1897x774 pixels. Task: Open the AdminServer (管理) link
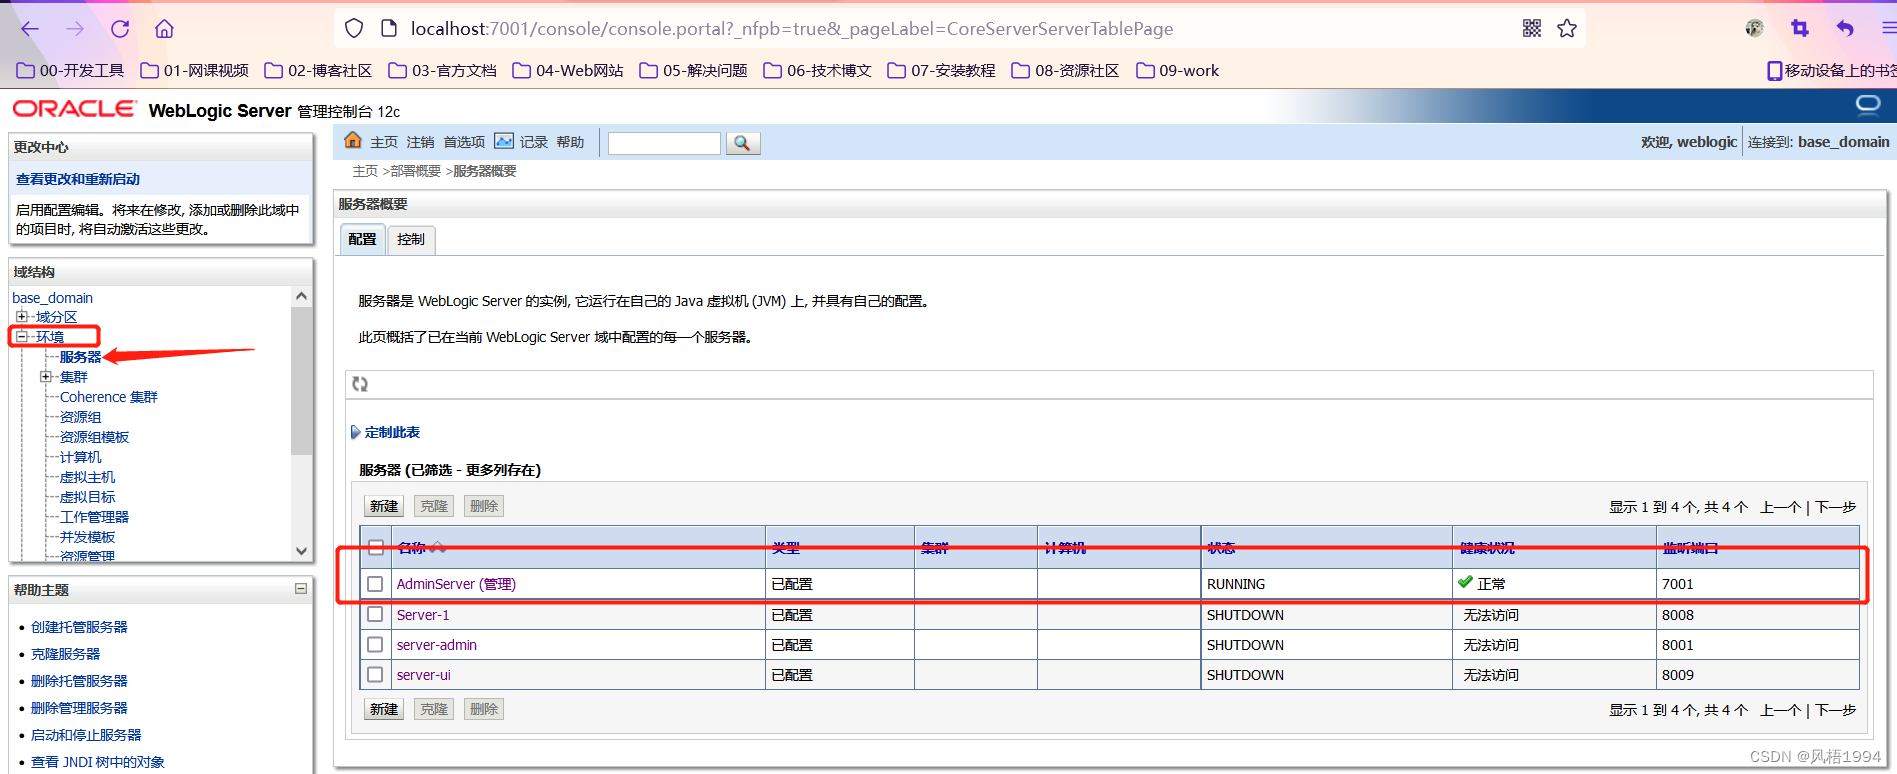pos(456,584)
